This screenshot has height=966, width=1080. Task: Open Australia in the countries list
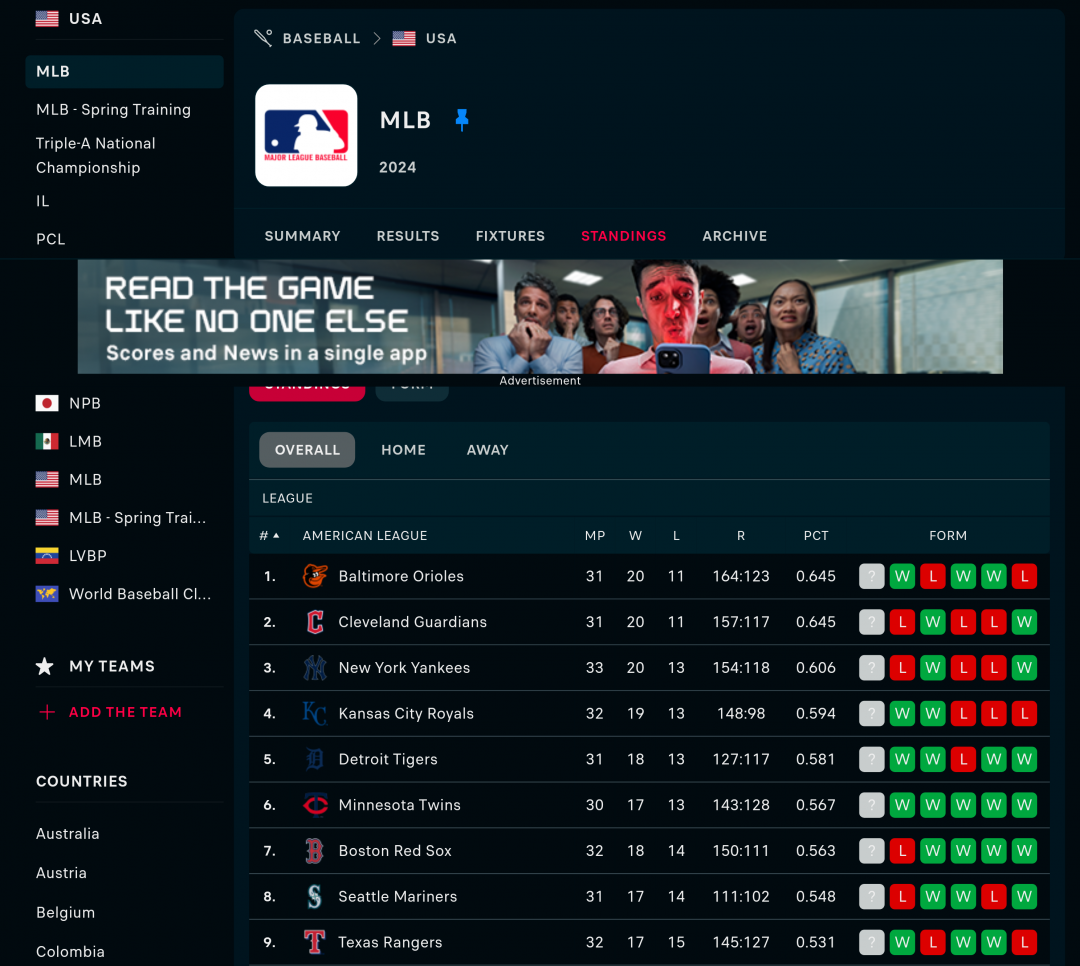68,834
